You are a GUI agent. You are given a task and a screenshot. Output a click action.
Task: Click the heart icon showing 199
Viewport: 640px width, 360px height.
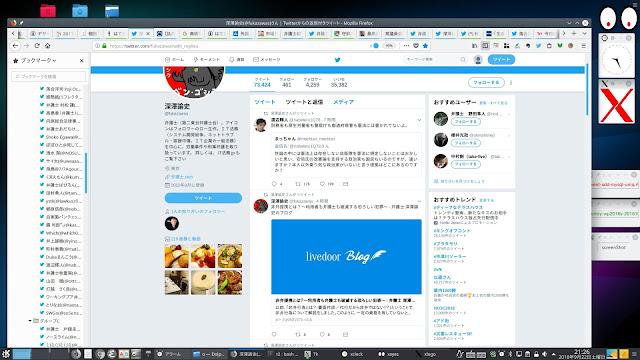(x=322, y=184)
